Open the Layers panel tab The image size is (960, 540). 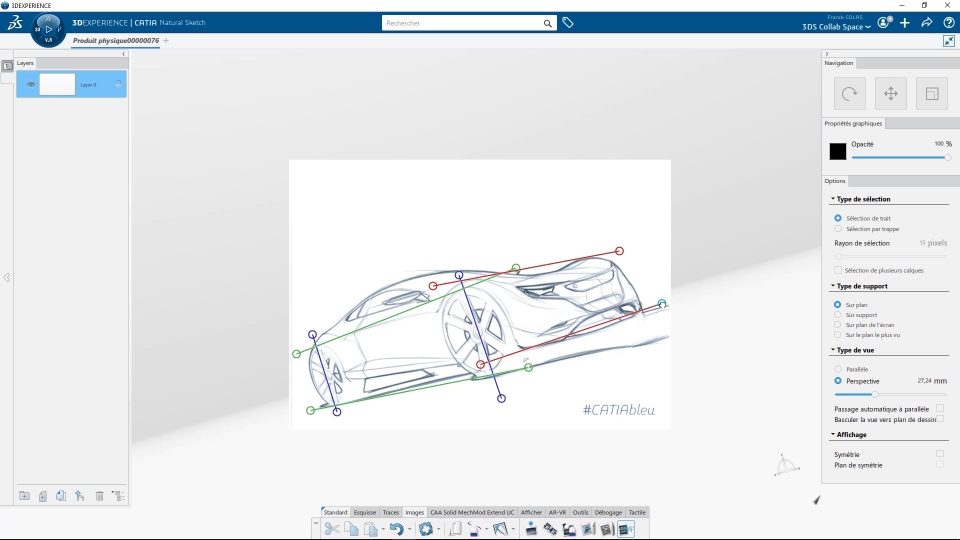tap(25, 63)
